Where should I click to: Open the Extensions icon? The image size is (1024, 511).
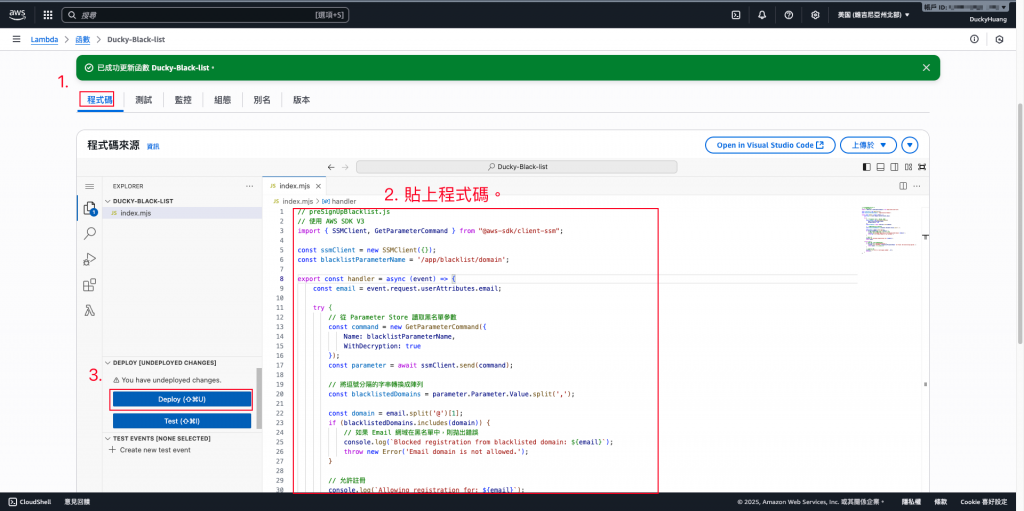pyautogui.click(x=89, y=285)
